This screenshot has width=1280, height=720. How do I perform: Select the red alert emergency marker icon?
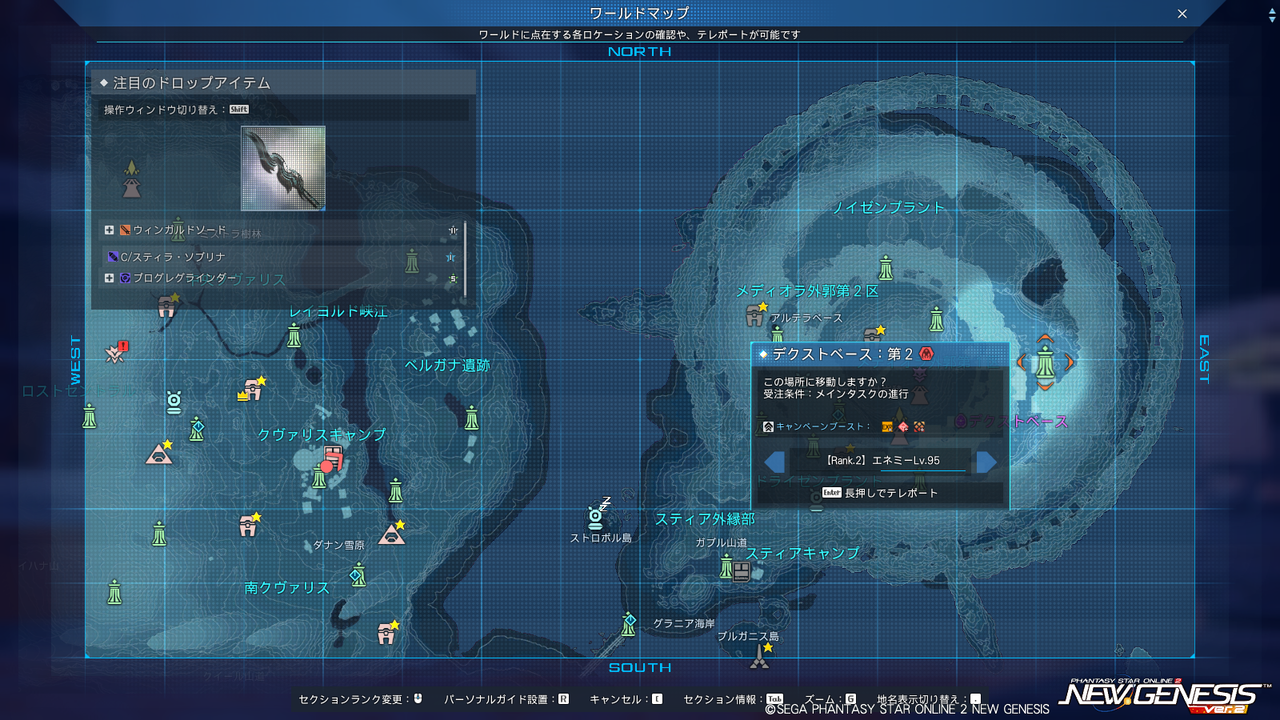tap(116, 352)
